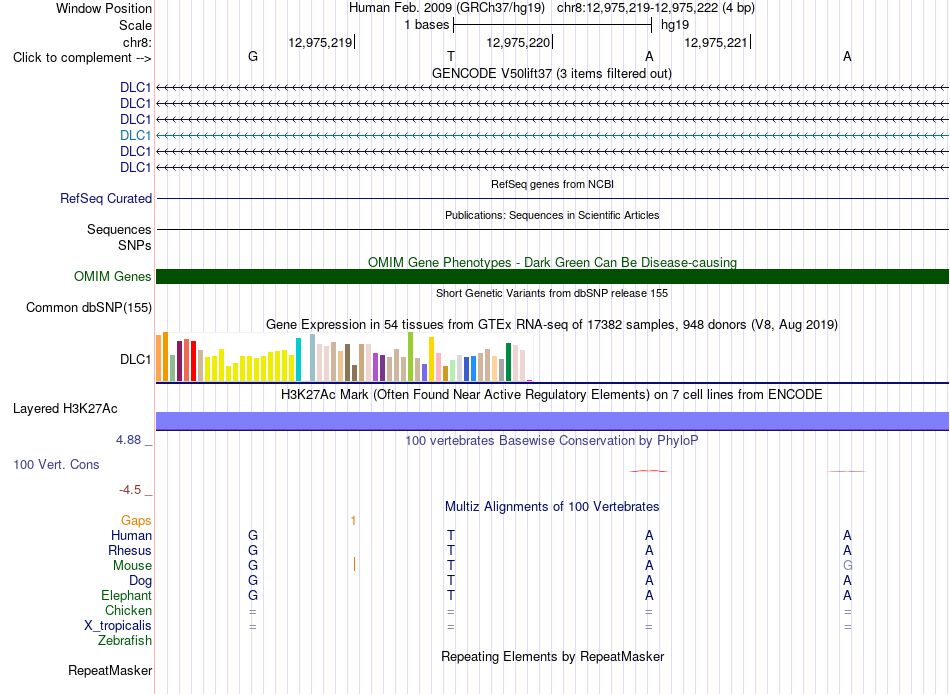Click the Scale label on the left
Image resolution: width=950 pixels, height=694 pixels.
[135, 25]
